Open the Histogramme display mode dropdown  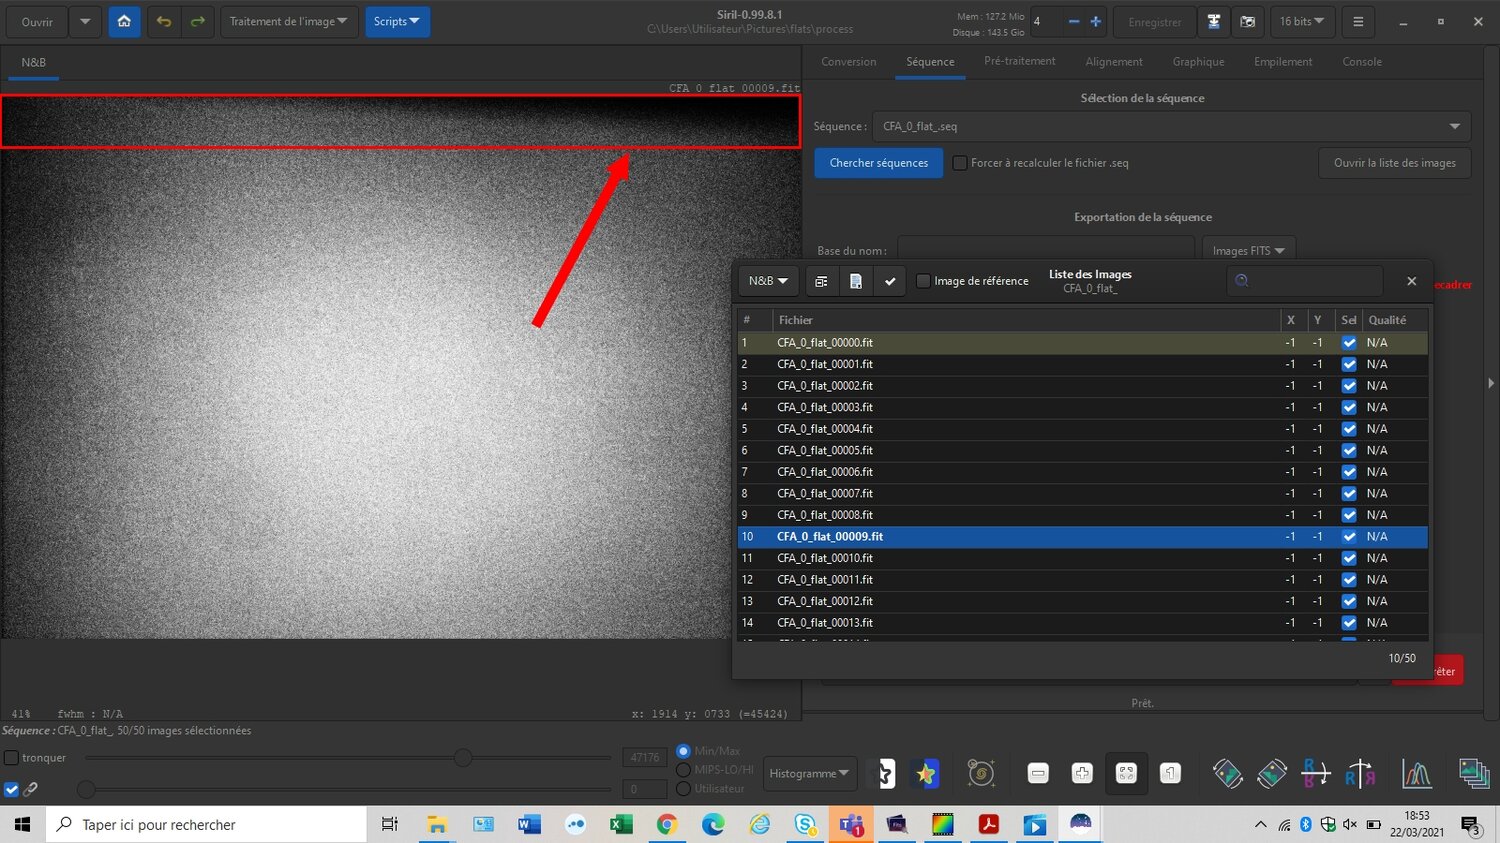pos(809,773)
